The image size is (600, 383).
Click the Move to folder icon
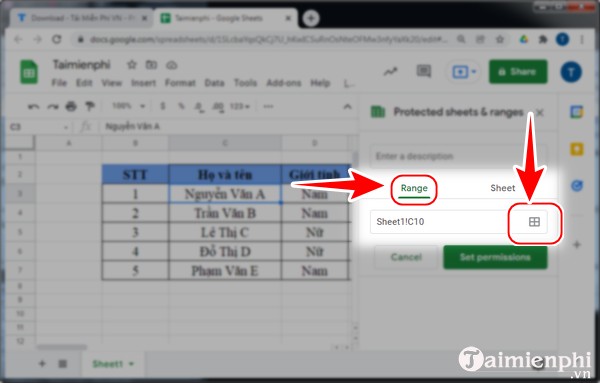pyautogui.click(x=151, y=65)
